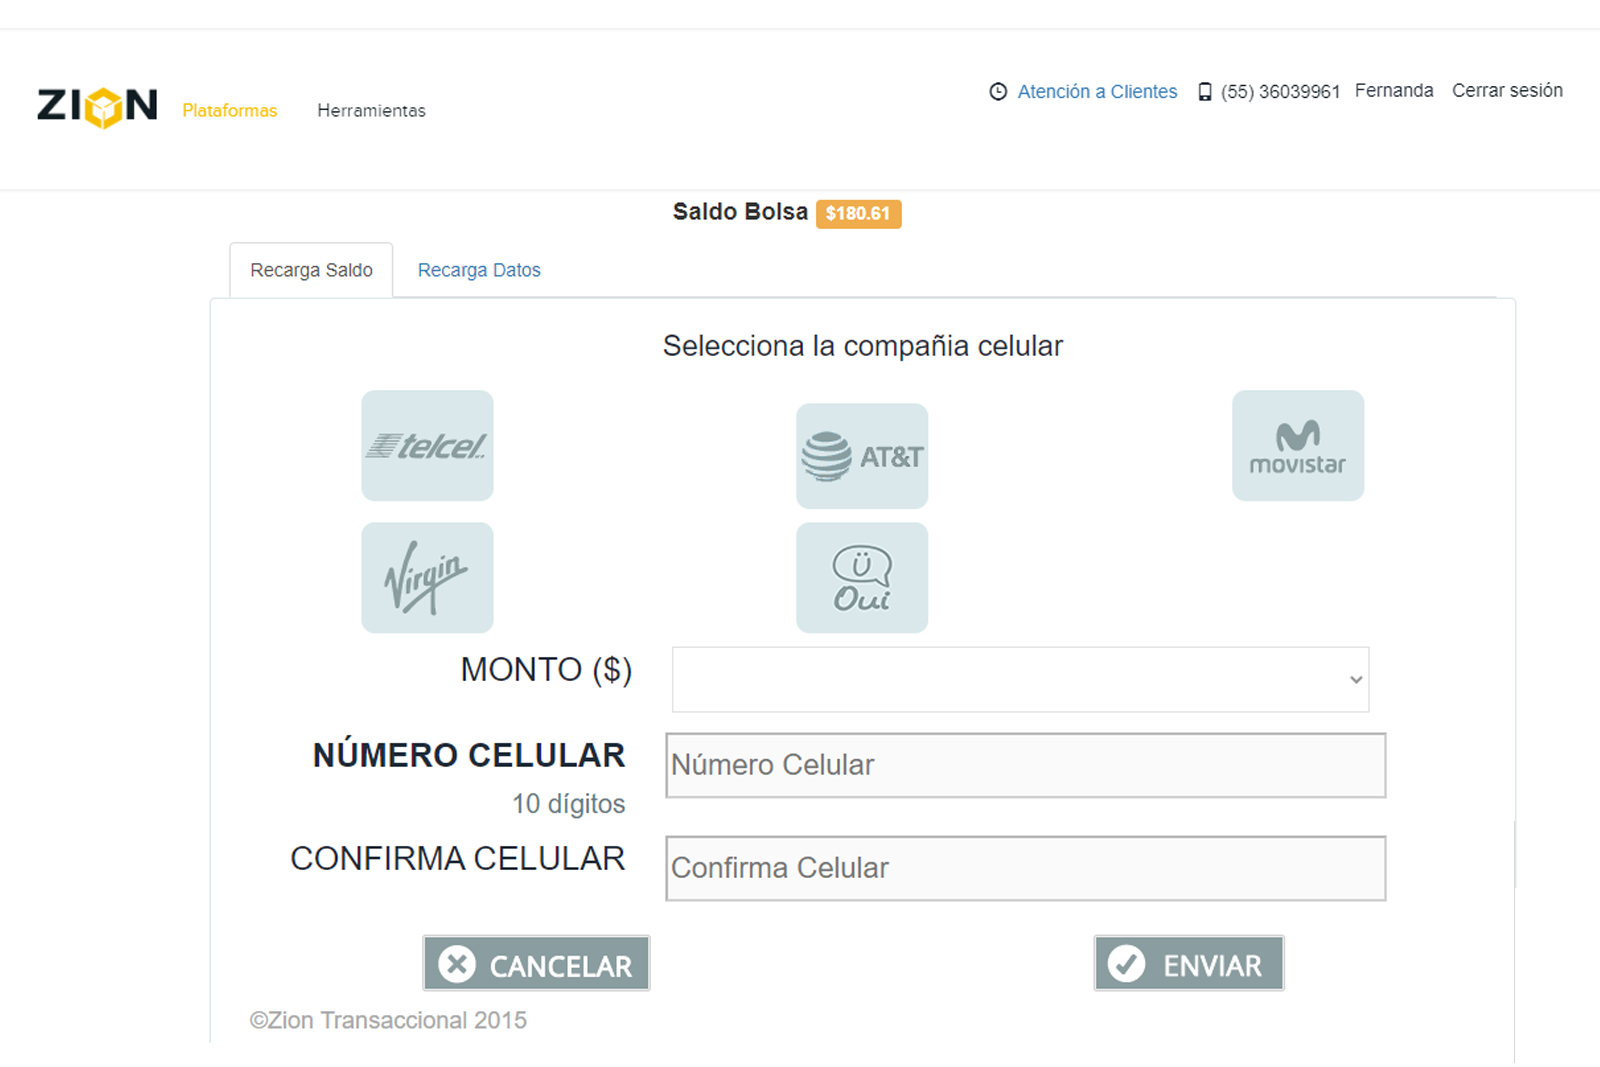Choose AT&T as the cellular company
The image size is (1600, 1067).
[x=862, y=456]
